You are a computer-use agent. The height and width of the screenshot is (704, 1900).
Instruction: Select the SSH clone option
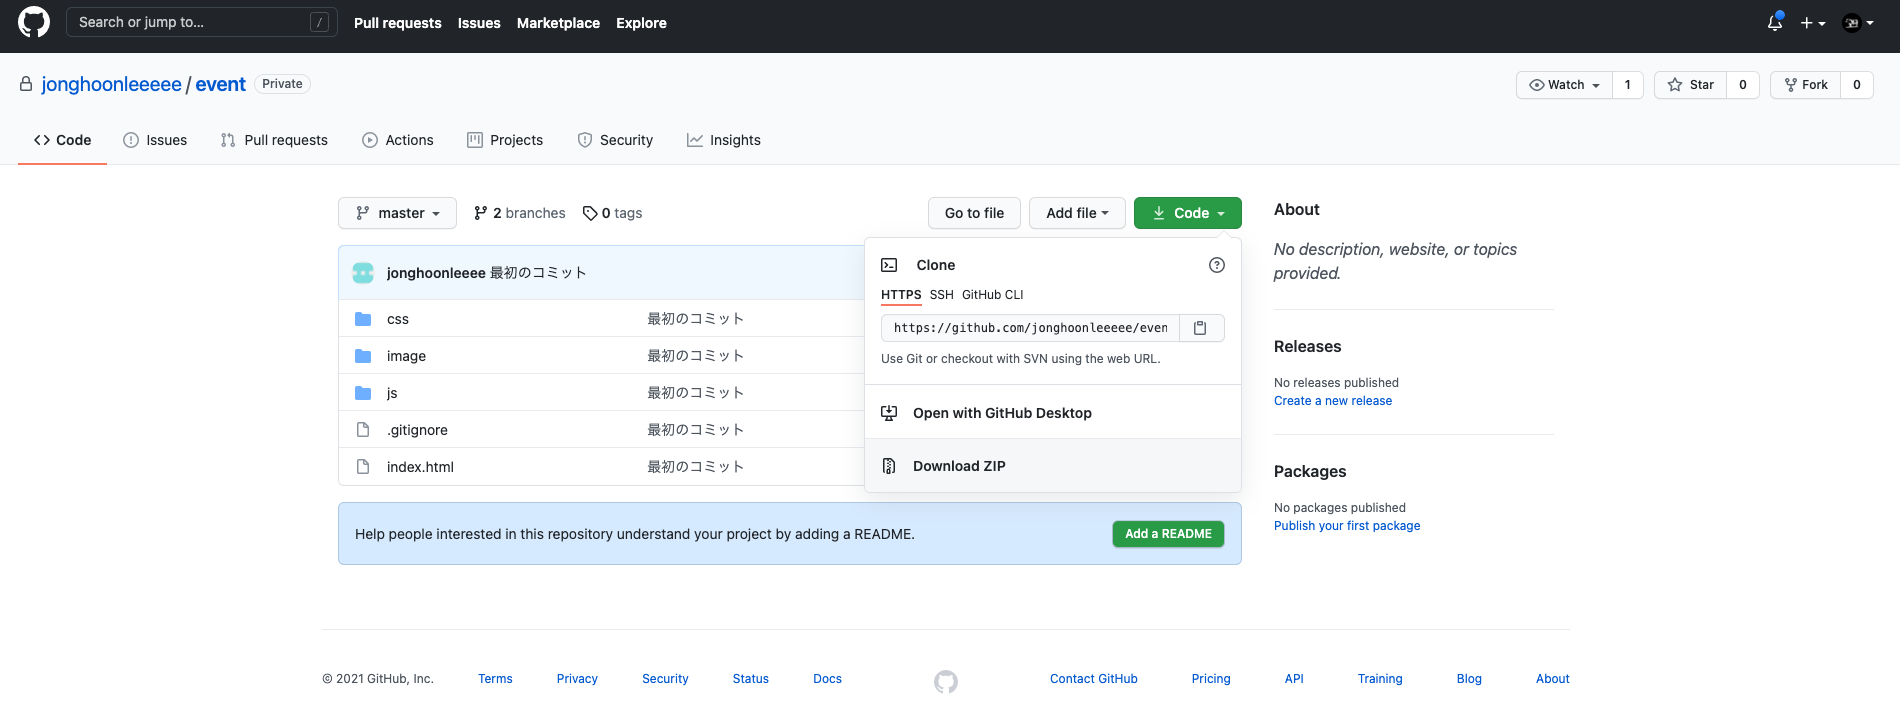click(942, 295)
